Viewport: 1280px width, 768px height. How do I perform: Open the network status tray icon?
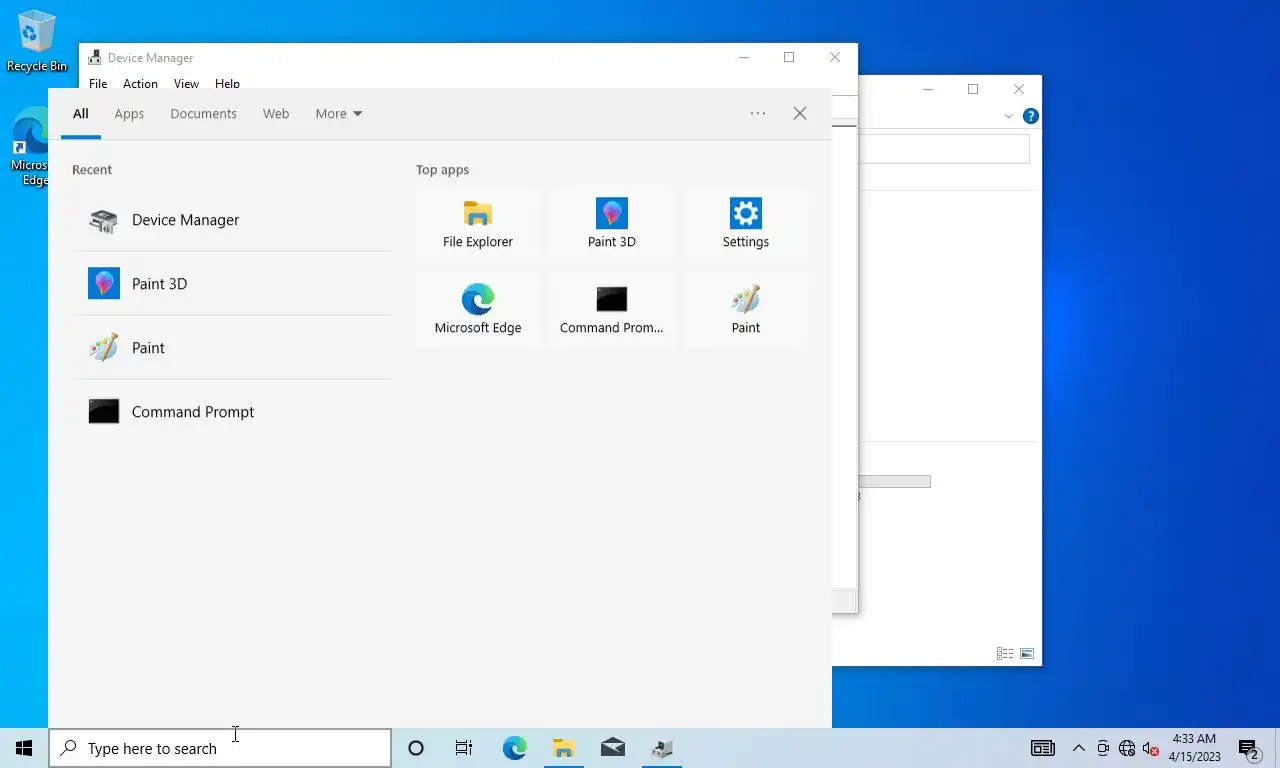pyautogui.click(x=1127, y=748)
